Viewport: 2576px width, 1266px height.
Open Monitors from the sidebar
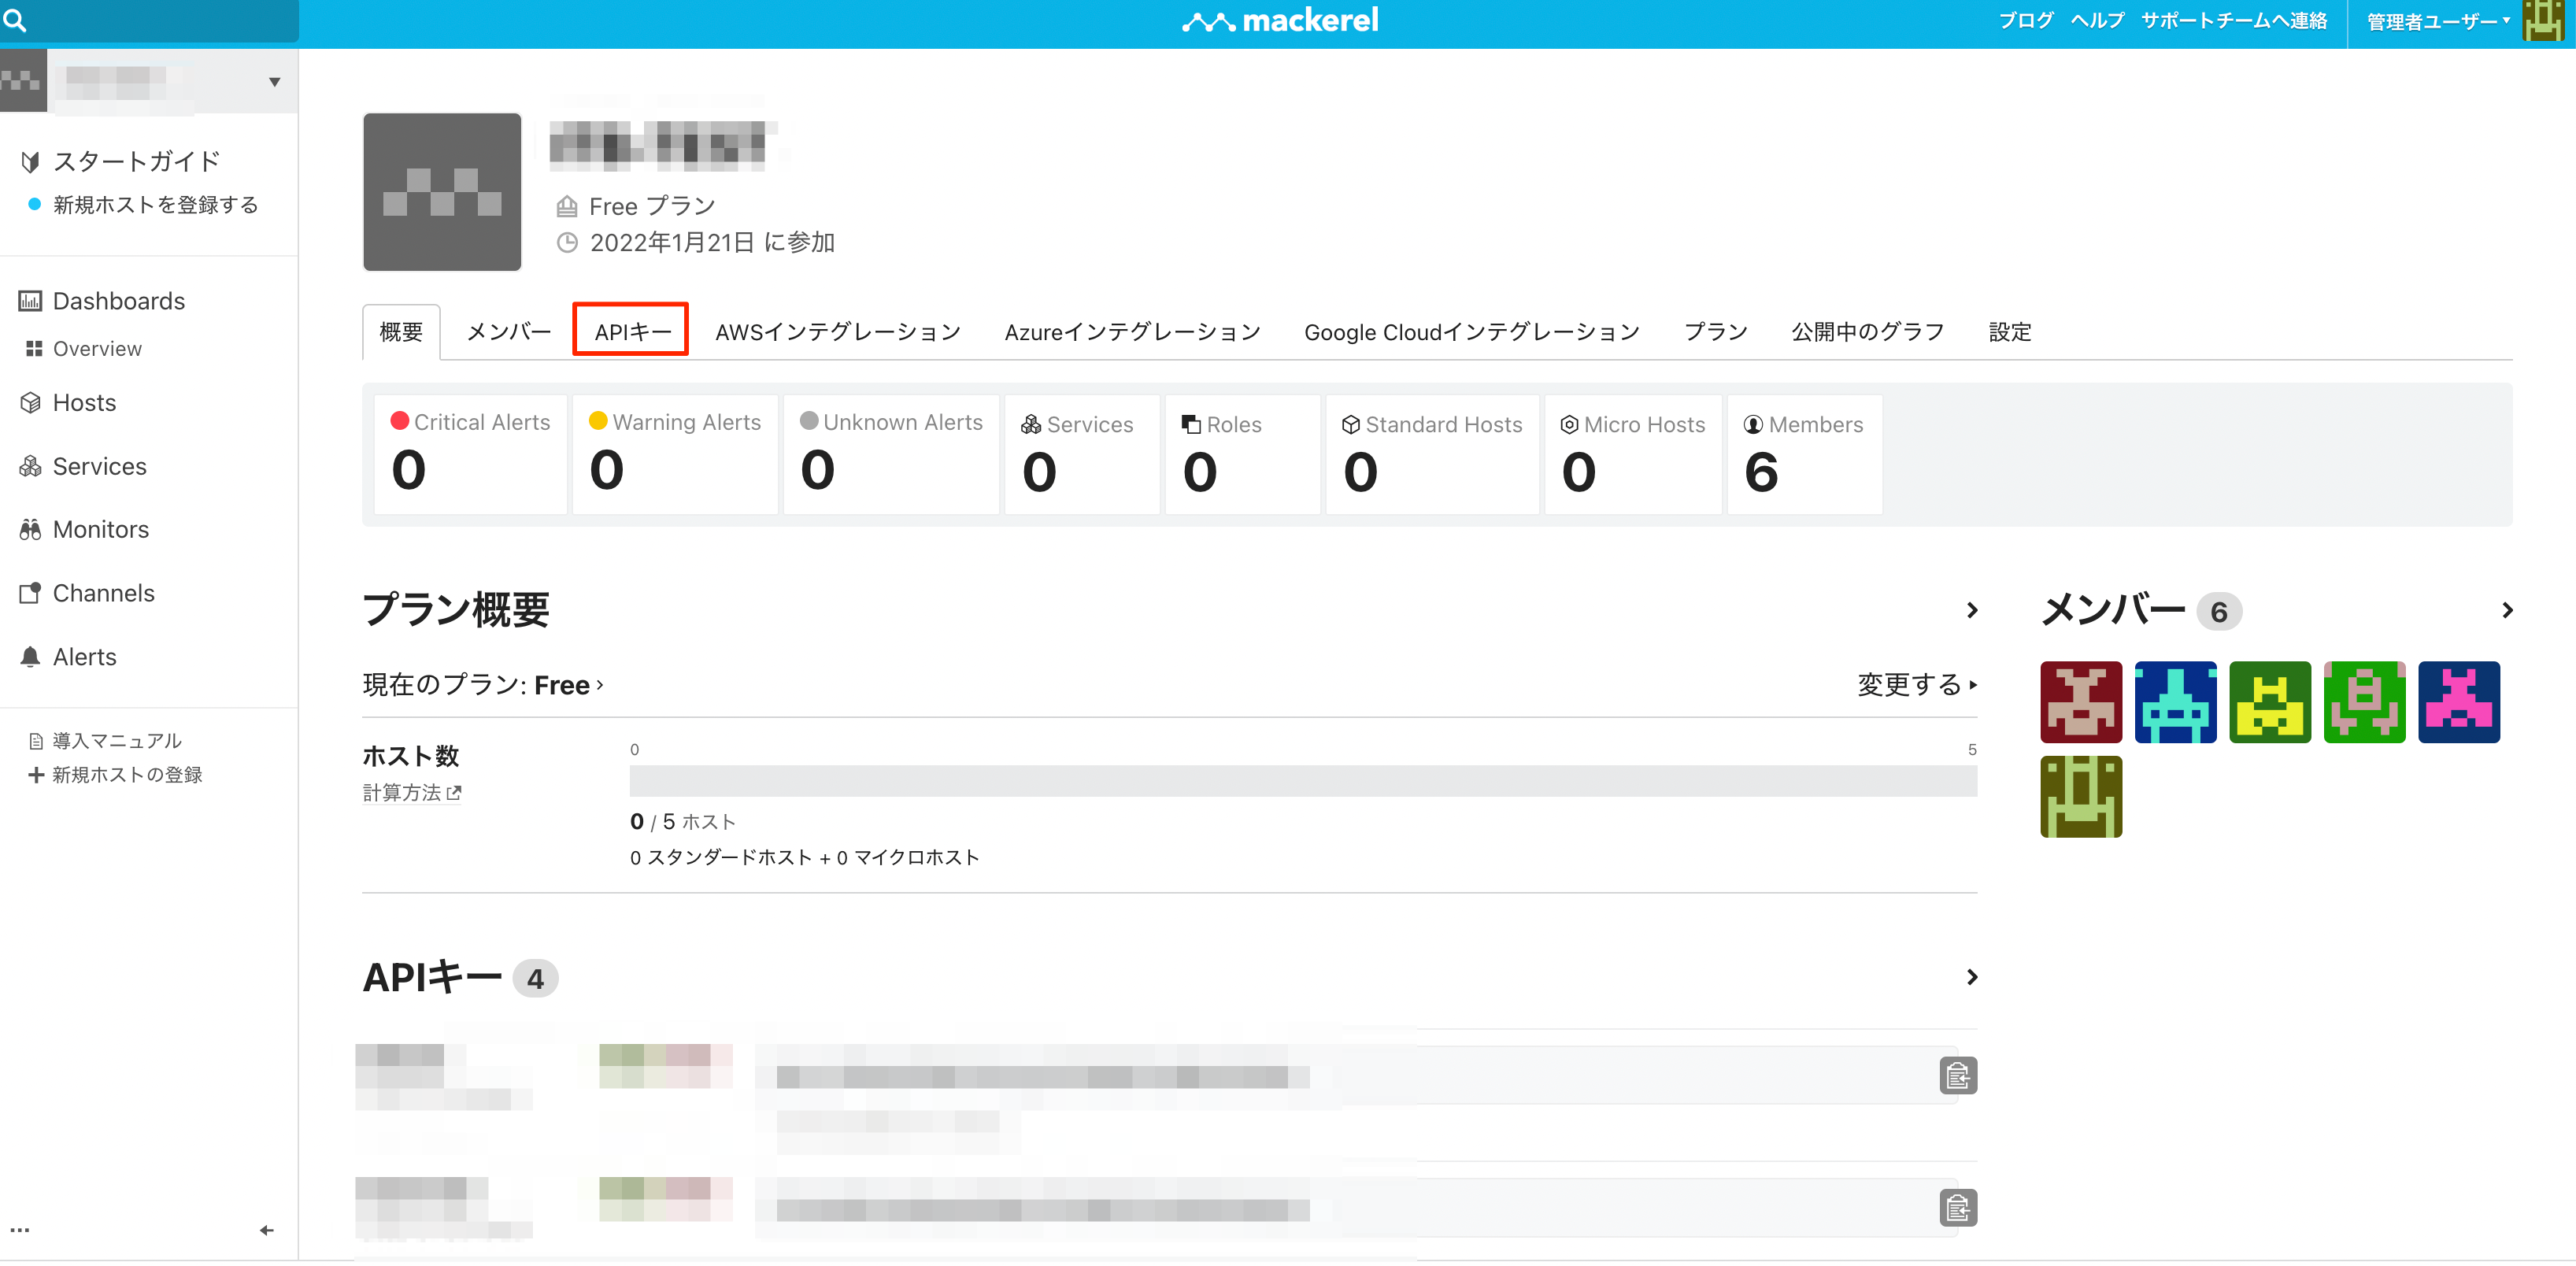pos(100,530)
